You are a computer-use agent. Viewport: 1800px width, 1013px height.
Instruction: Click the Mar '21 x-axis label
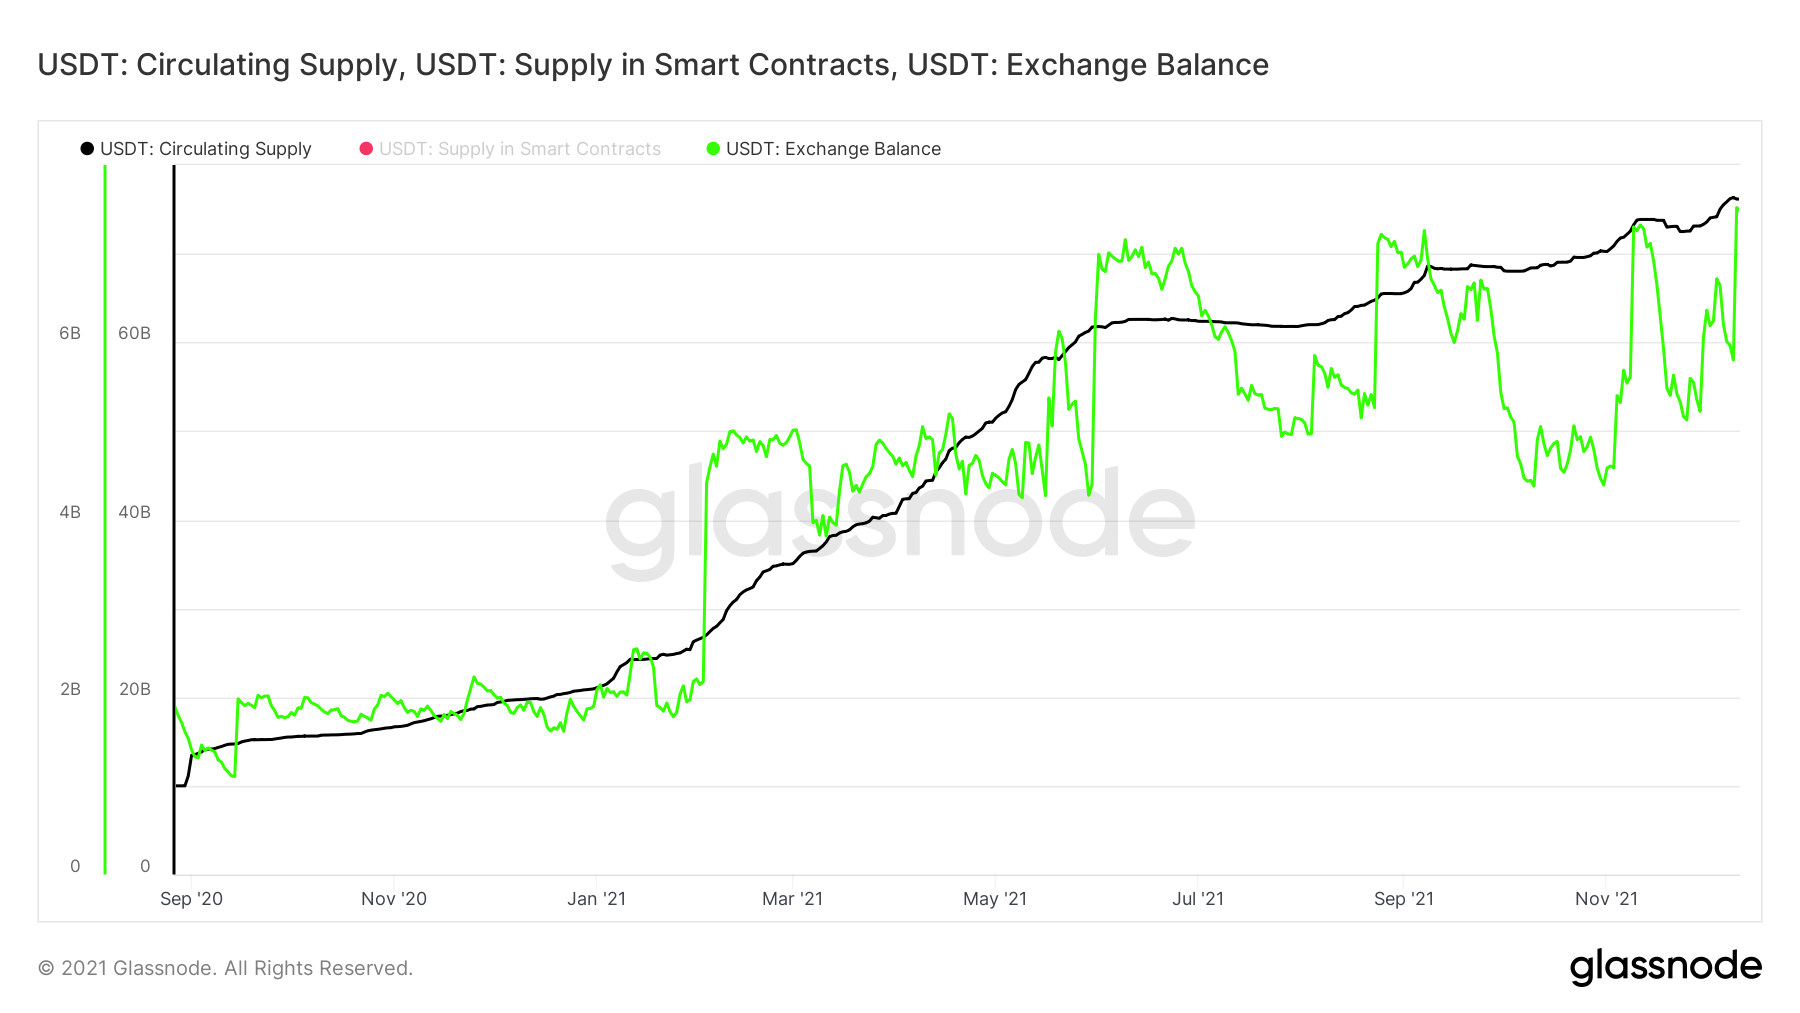click(792, 898)
